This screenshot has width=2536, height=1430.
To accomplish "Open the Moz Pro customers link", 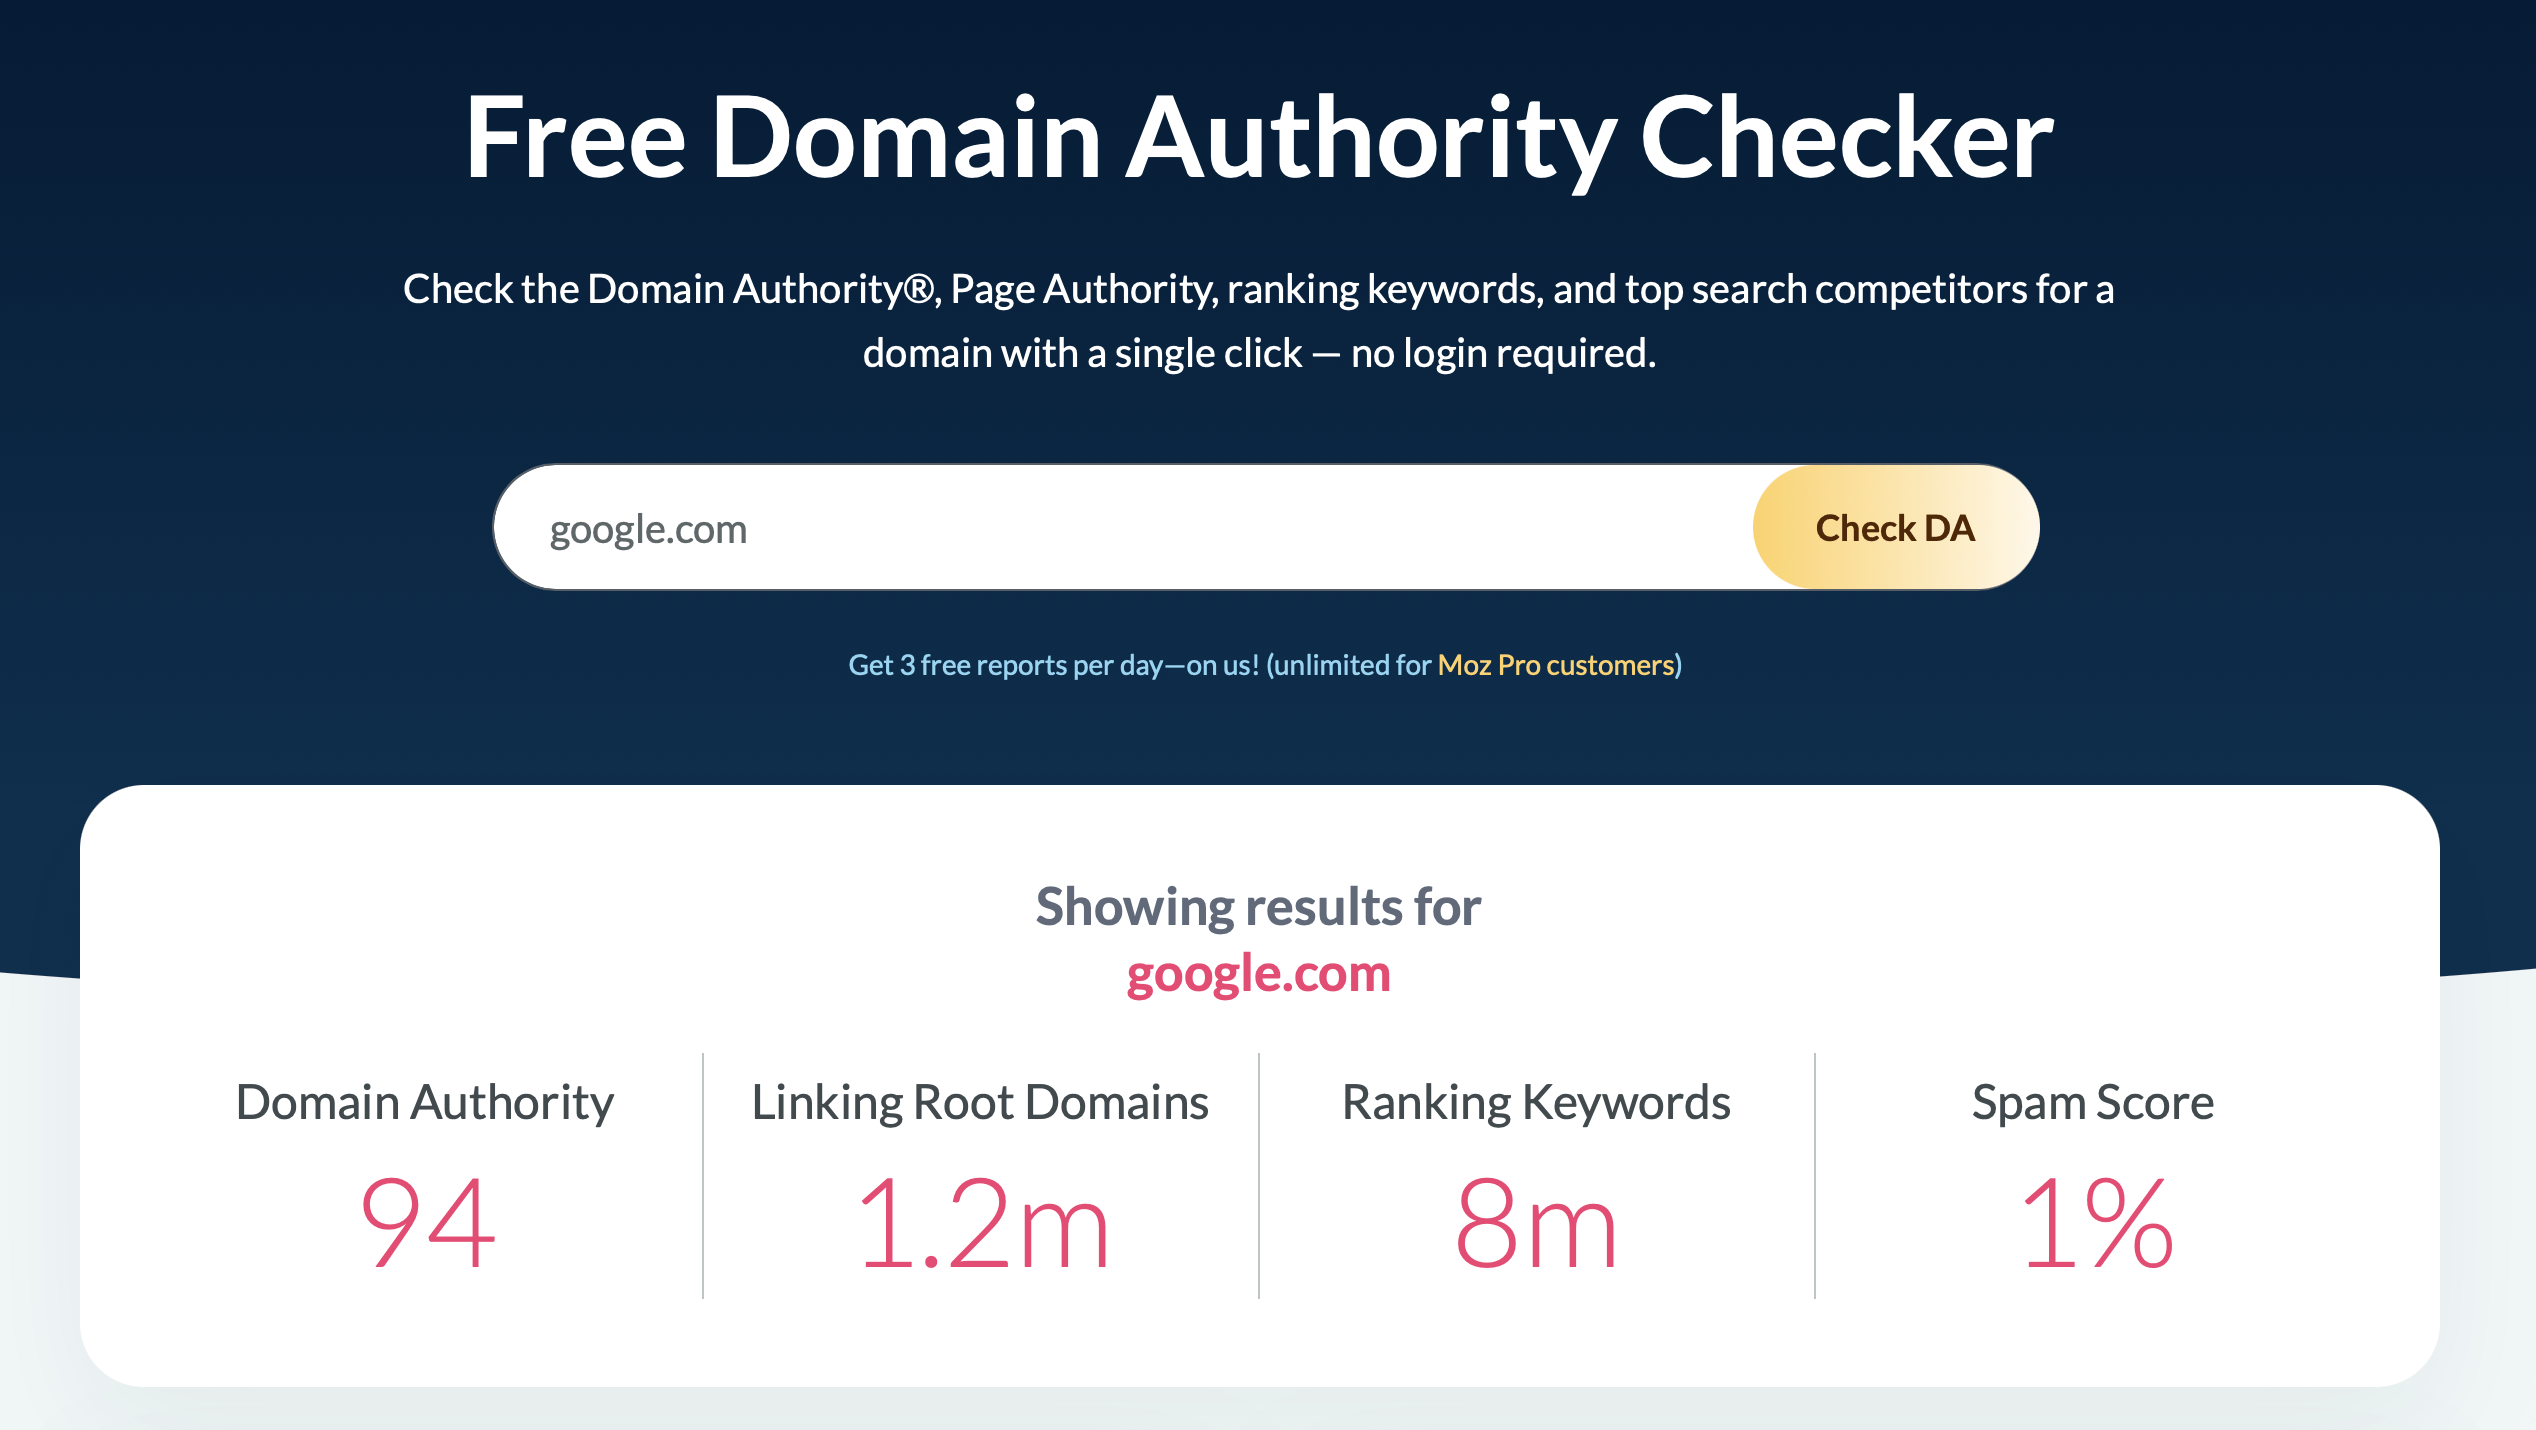I will pyautogui.click(x=1556, y=665).
